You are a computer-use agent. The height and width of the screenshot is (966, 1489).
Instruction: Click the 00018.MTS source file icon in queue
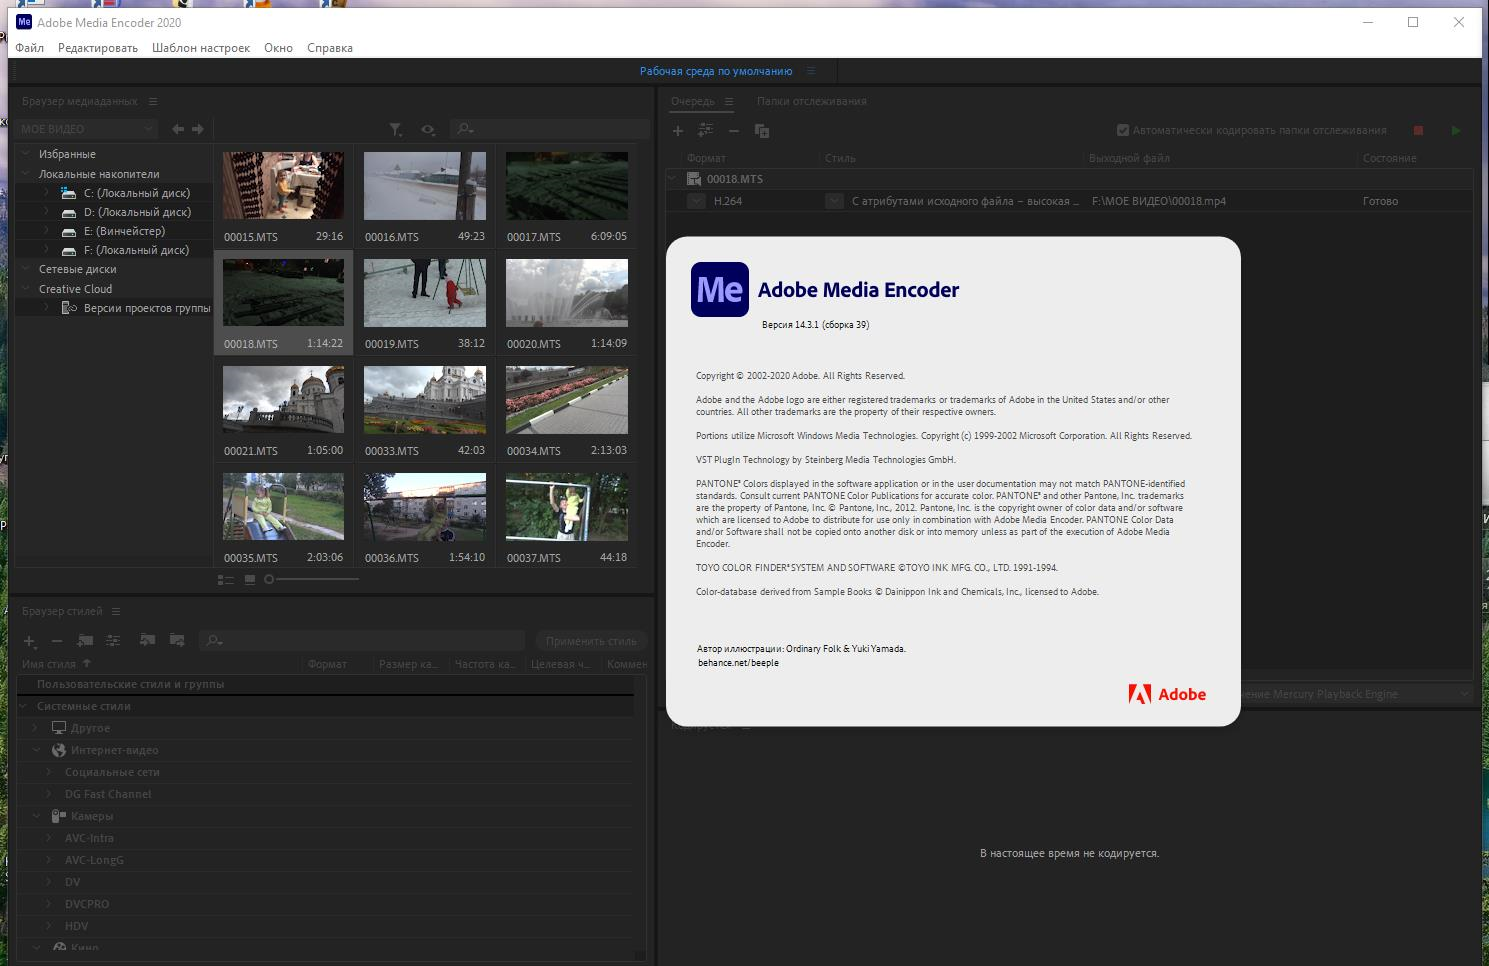click(694, 179)
